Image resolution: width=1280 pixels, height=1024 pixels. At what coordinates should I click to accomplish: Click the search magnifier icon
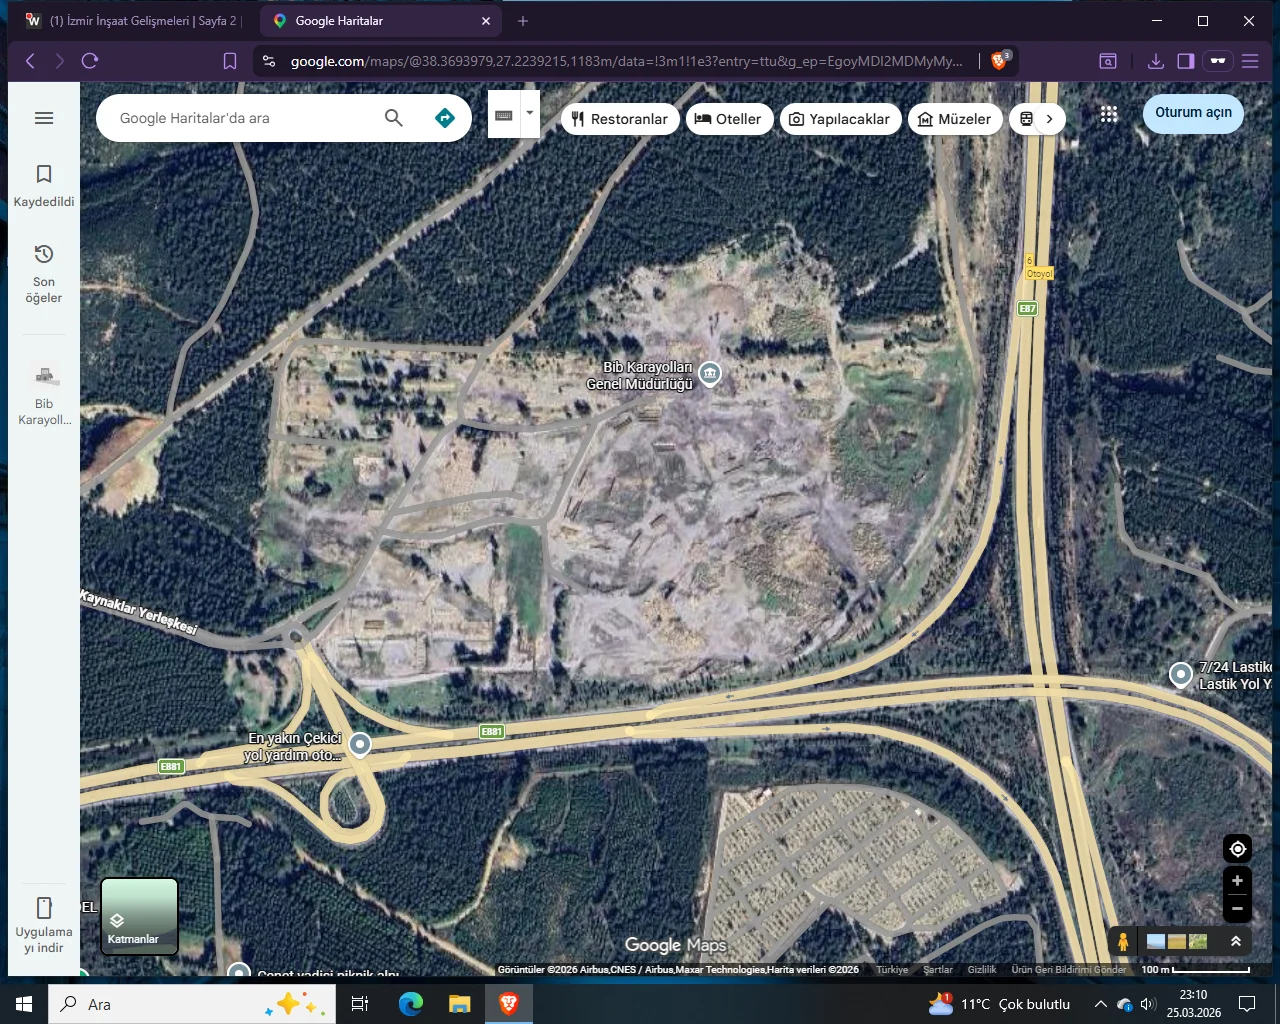coord(394,118)
